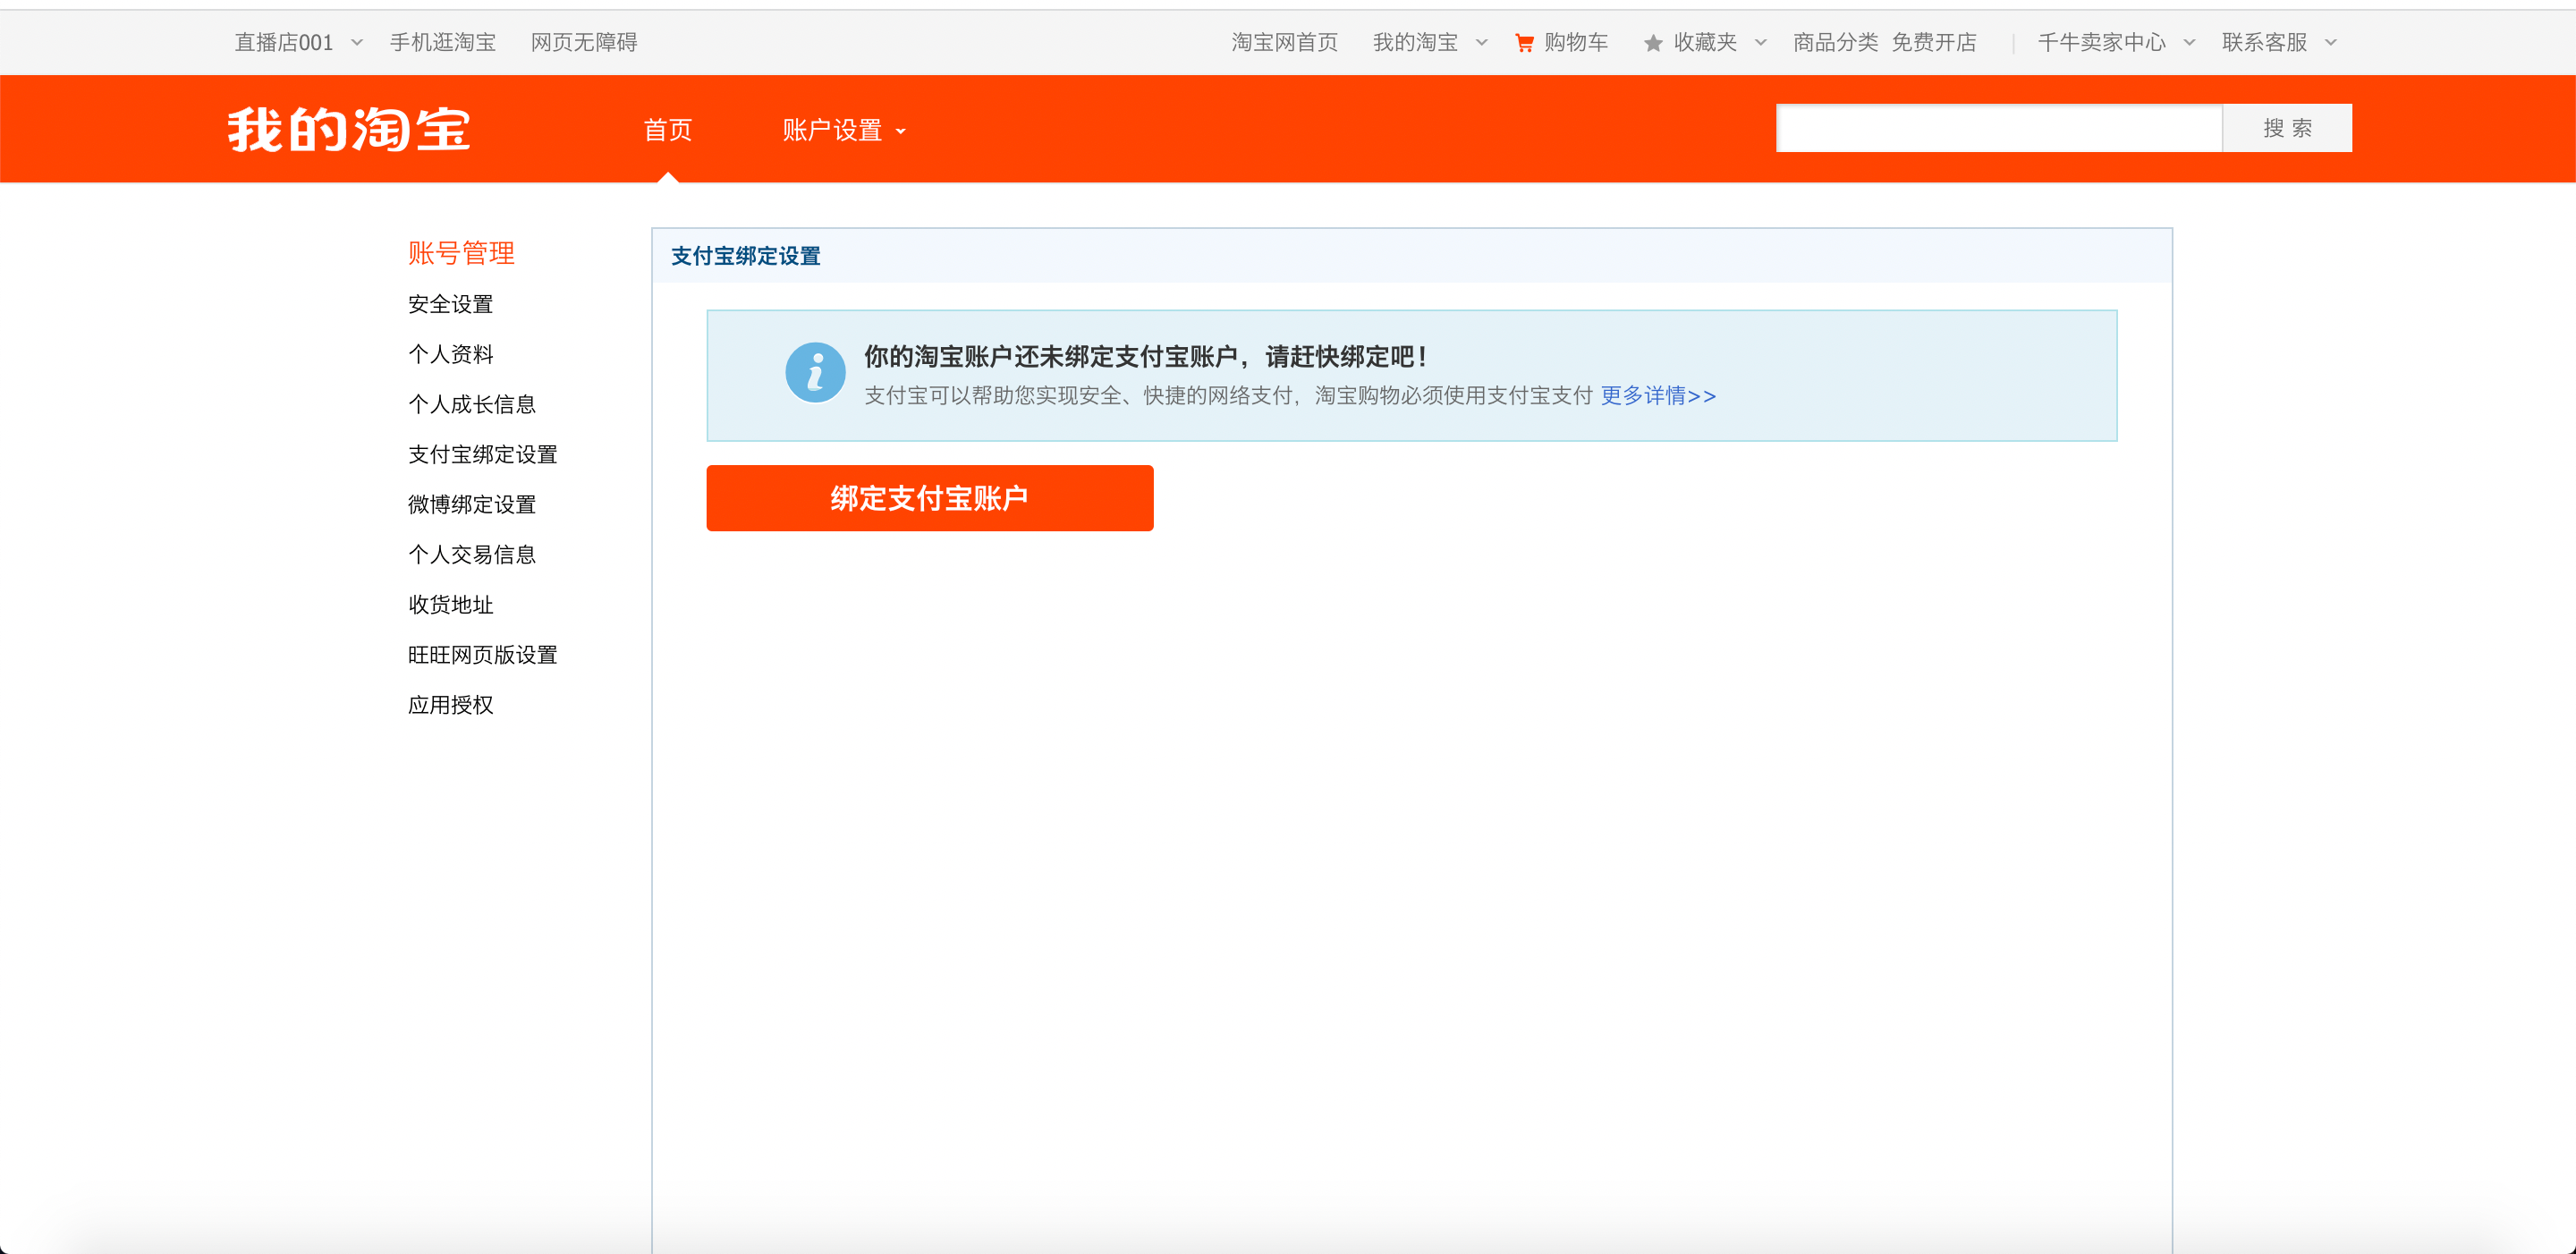Open 个人交易信息 in sidebar
The image size is (2576, 1254).
472,554
